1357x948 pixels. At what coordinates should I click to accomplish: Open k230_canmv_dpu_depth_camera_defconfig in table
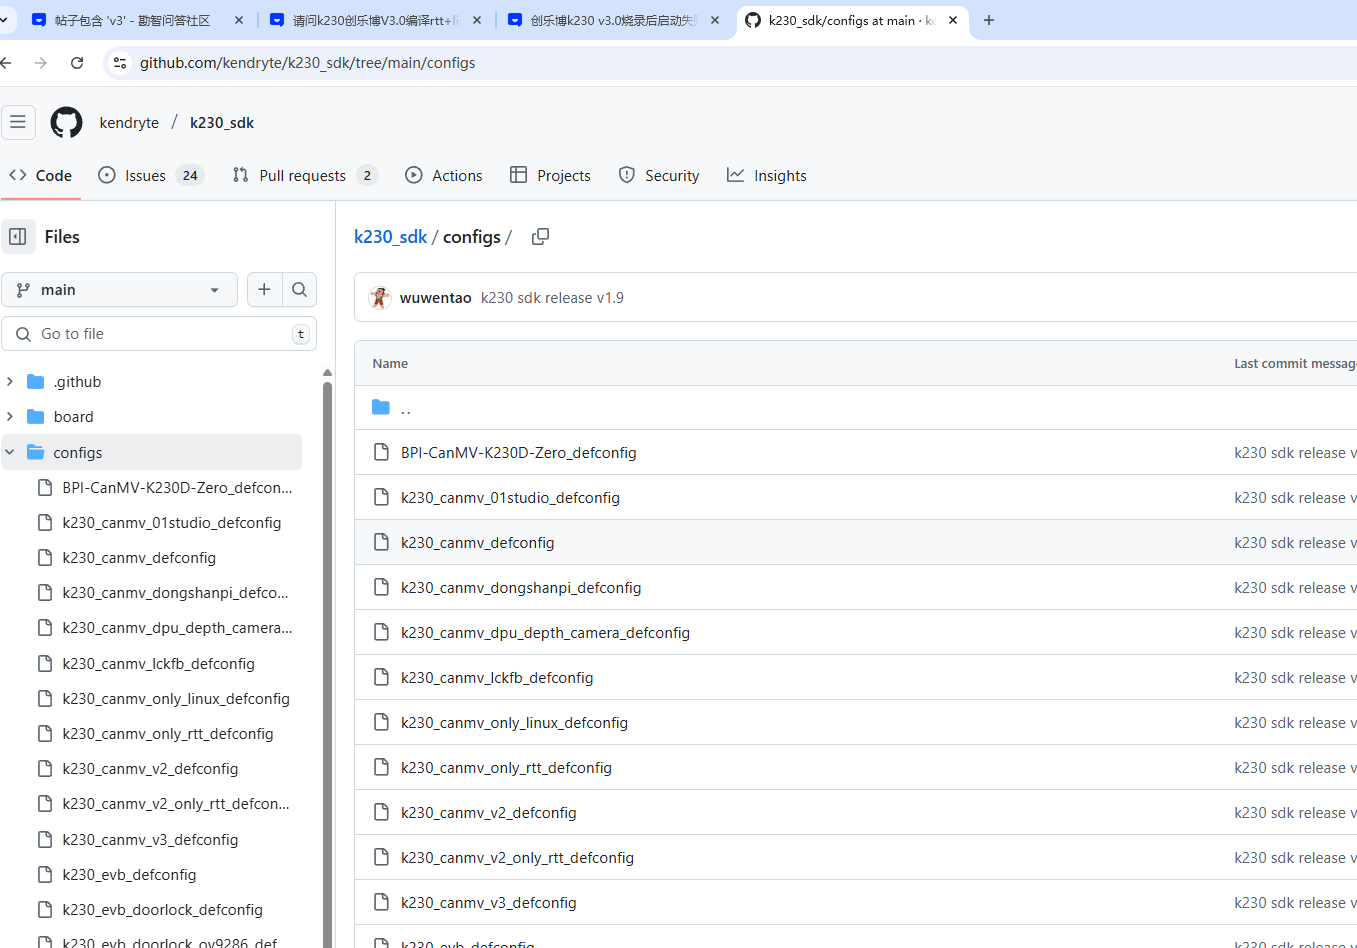click(545, 633)
